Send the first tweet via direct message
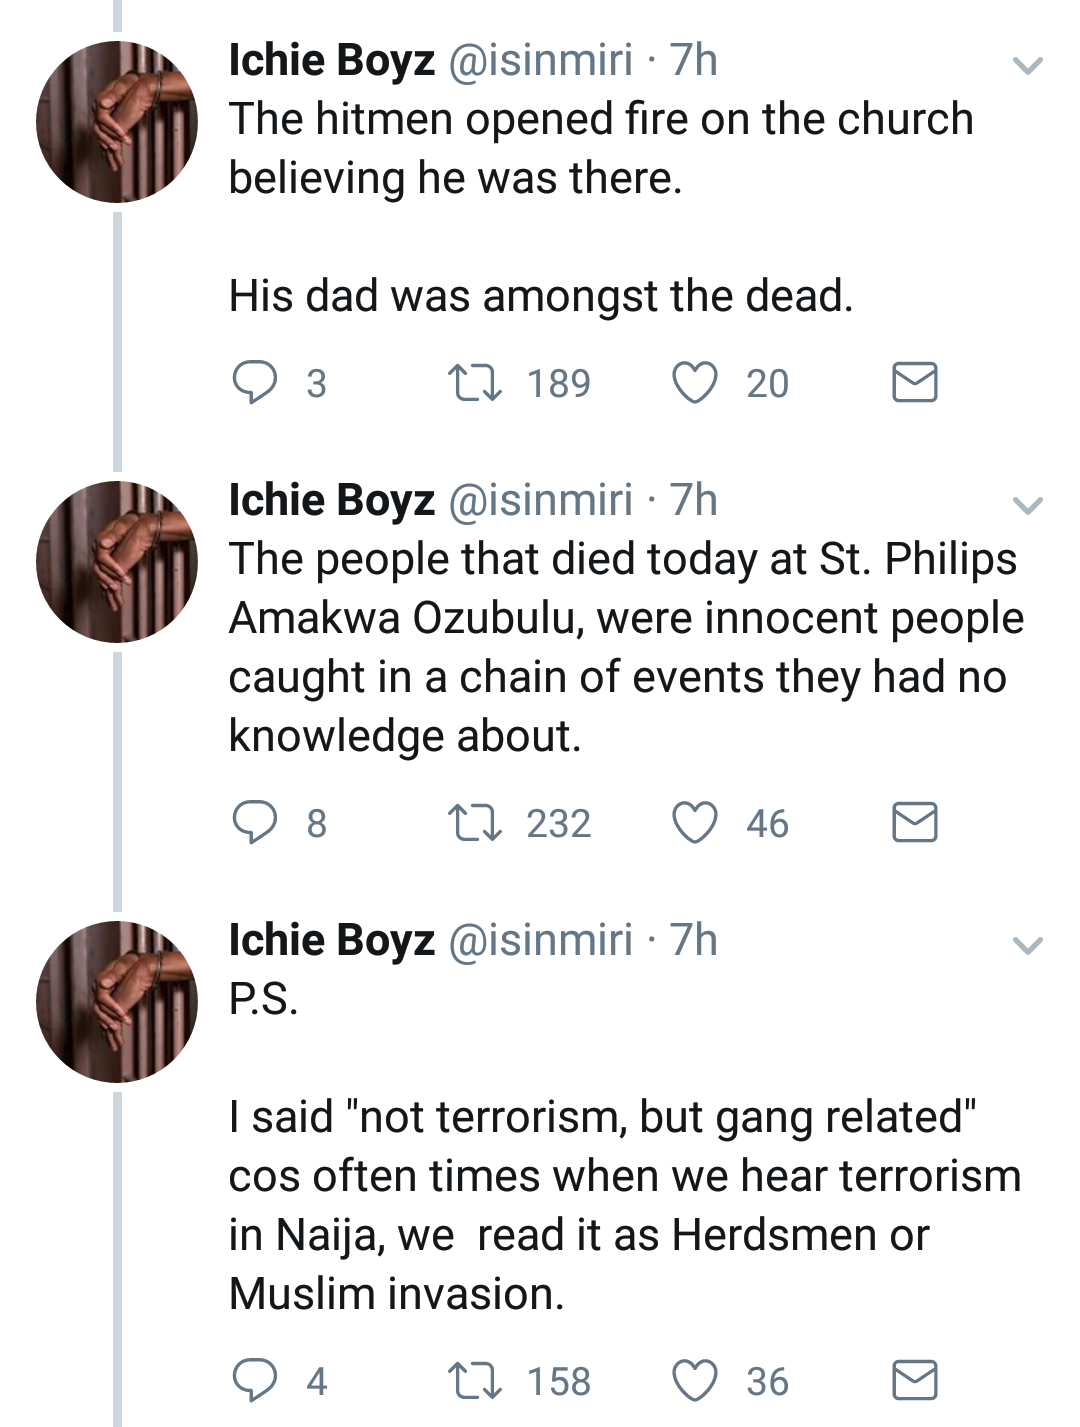 (914, 383)
